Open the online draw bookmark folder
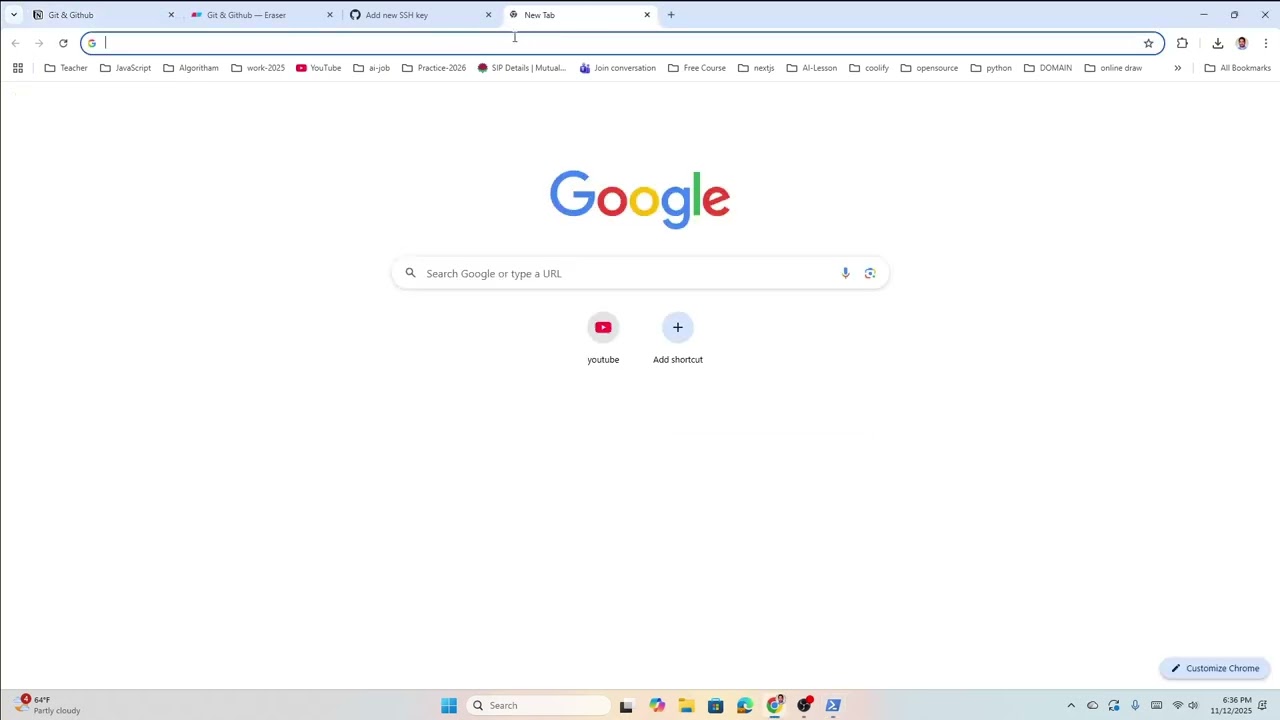Viewport: 1280px width, 720px height. coord(1112,68)
